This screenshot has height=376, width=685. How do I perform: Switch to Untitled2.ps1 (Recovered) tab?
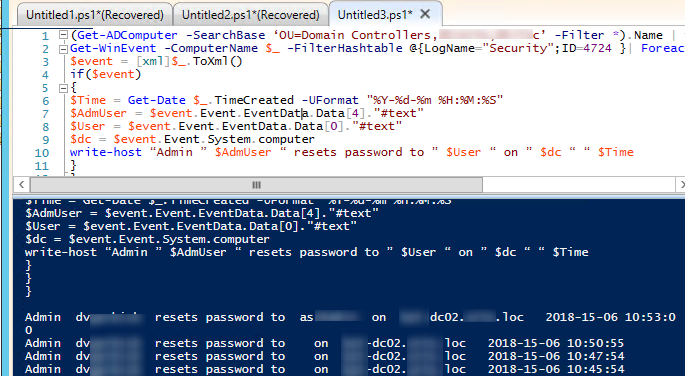pos(250,15)
